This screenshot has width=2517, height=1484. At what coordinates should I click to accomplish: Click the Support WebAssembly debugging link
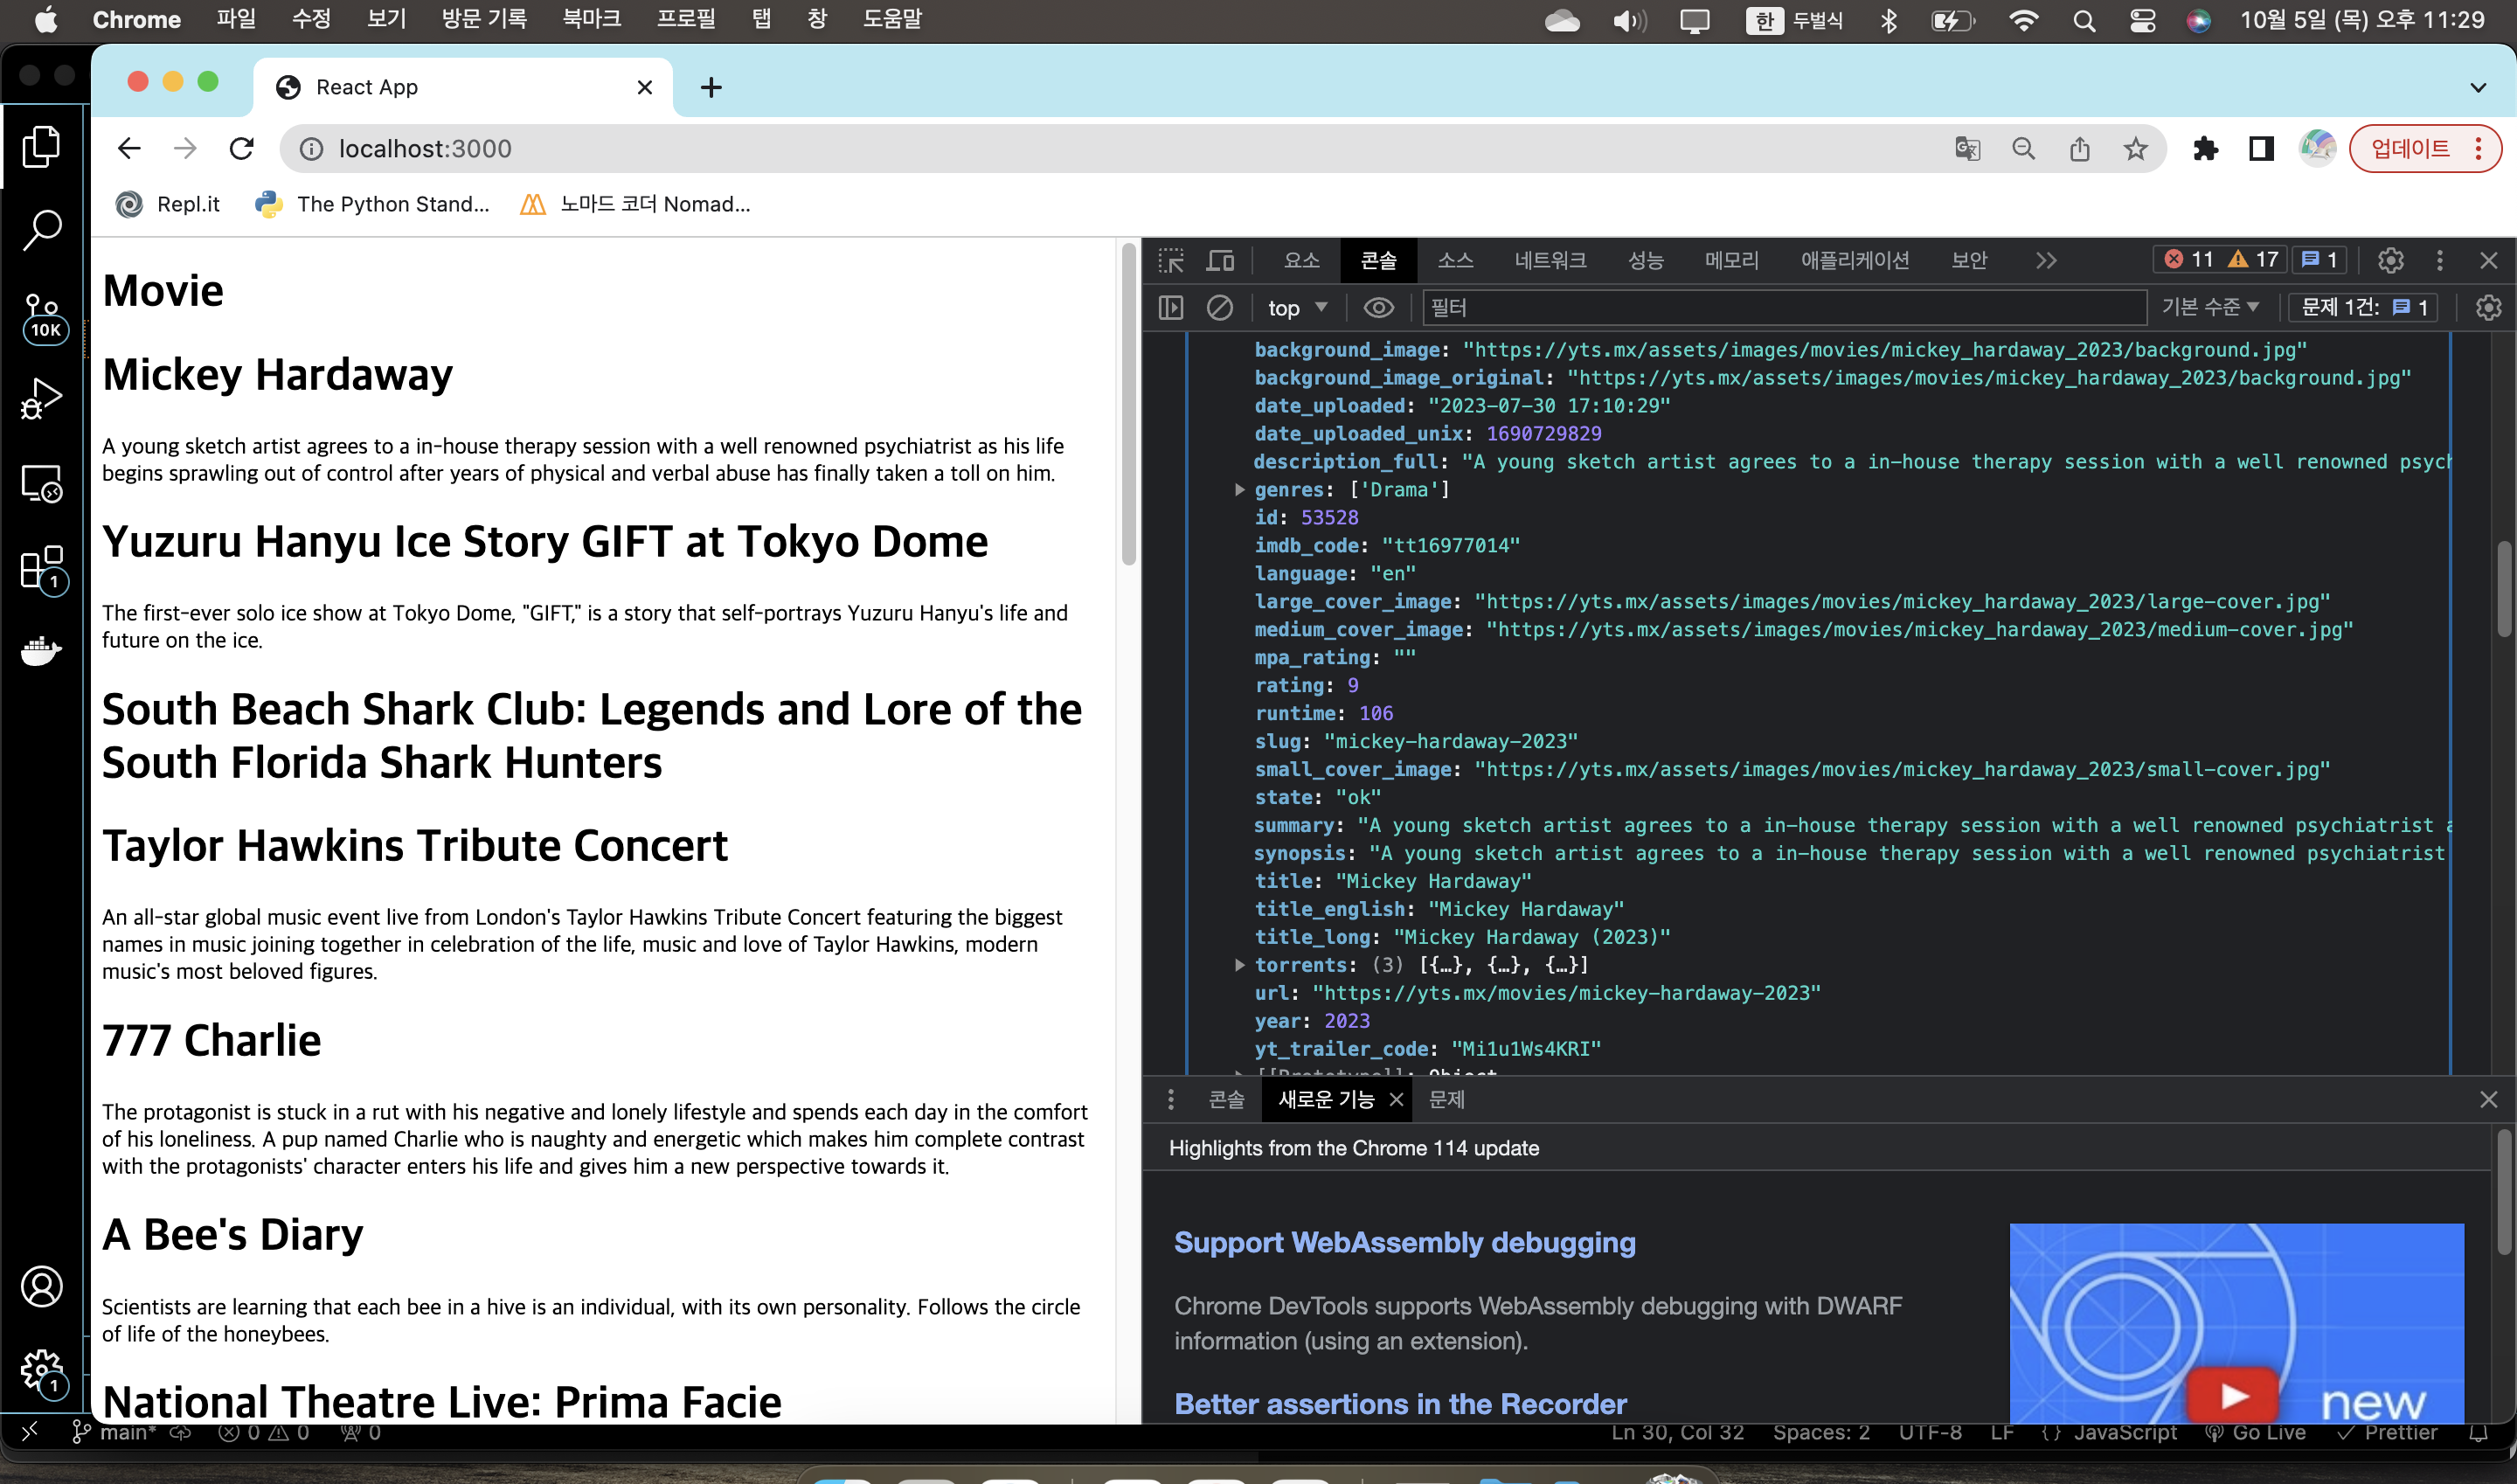(1404, 1242)
